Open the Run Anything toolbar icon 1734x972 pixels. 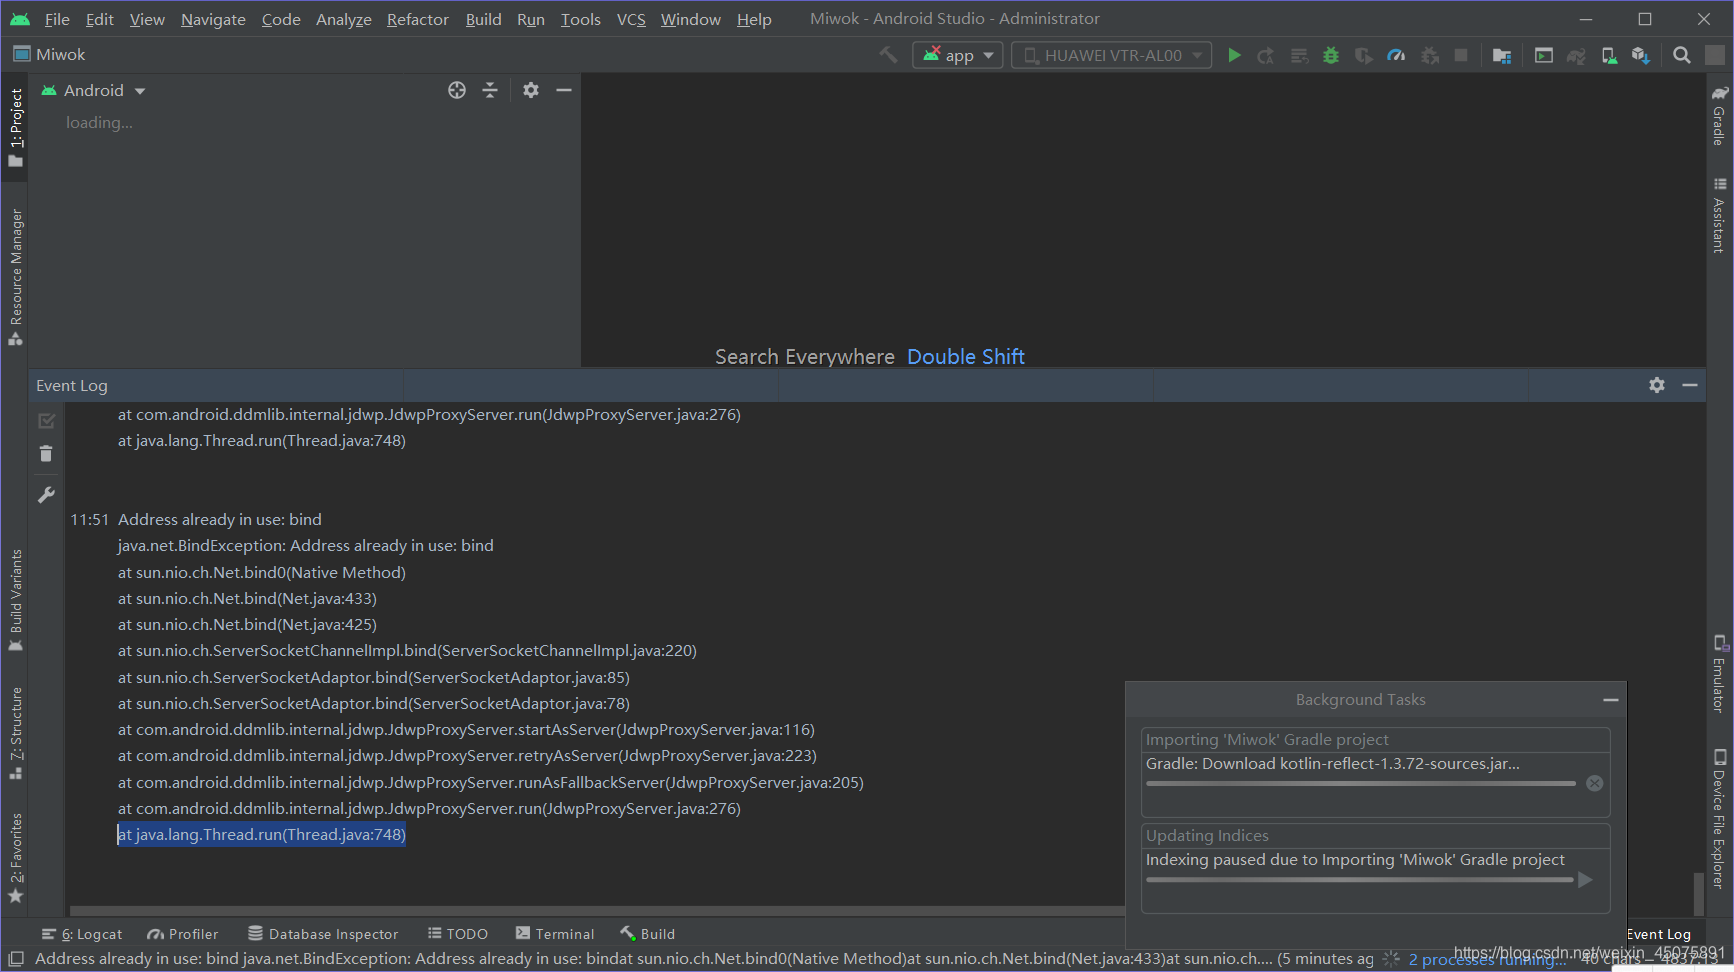(1544, 55)
